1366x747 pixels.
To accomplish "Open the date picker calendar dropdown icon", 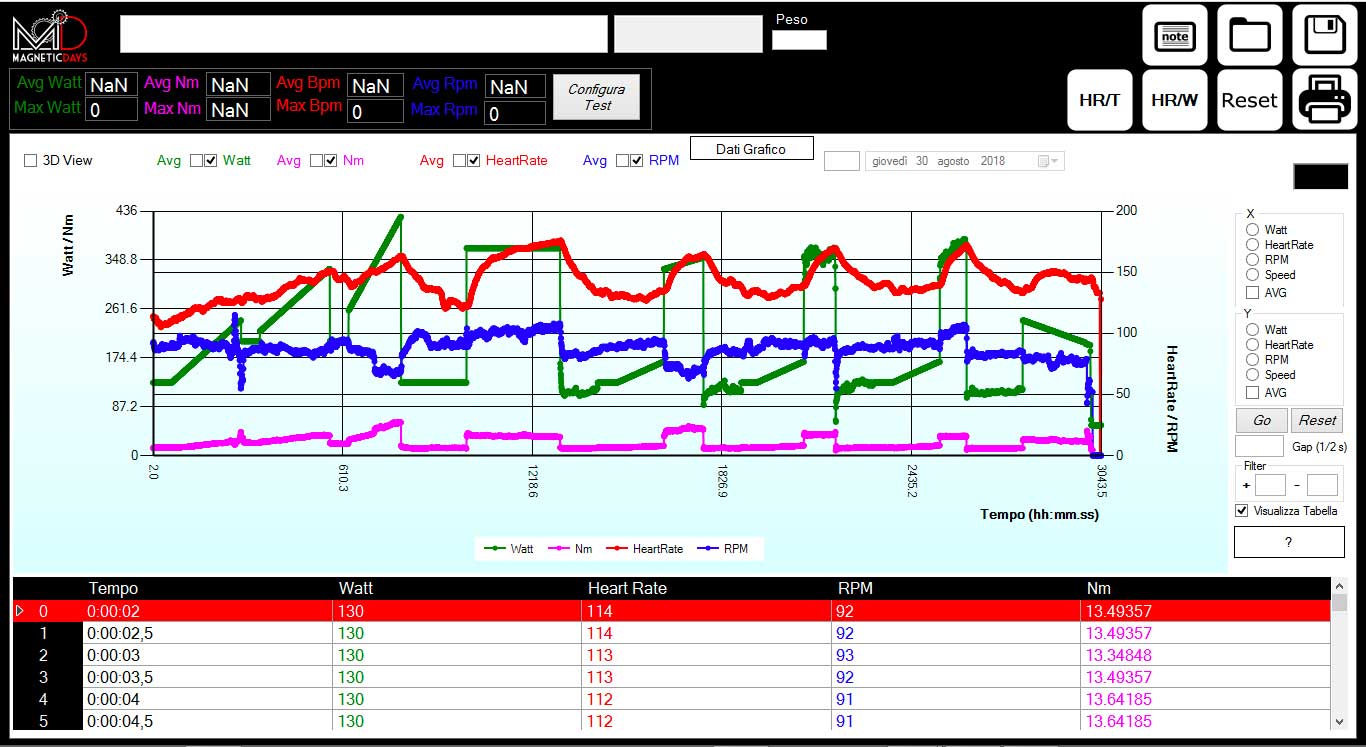I will 1046,161.
